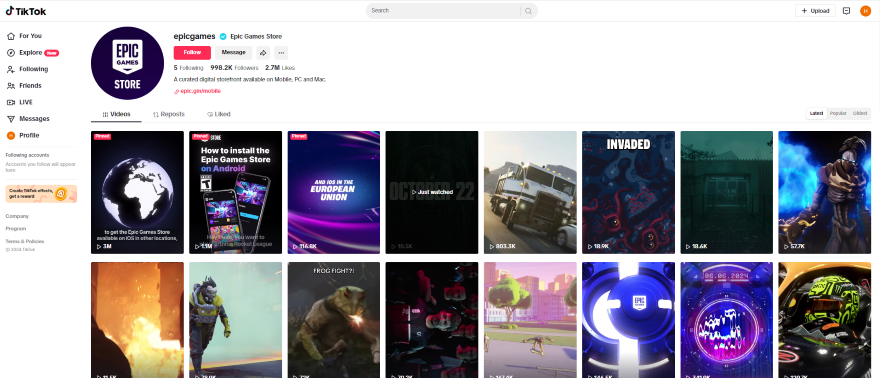Image resolution: width=880 pixels, height=378 pixels.
Task: Open the pinned Android install guide video
Action: 236,192
